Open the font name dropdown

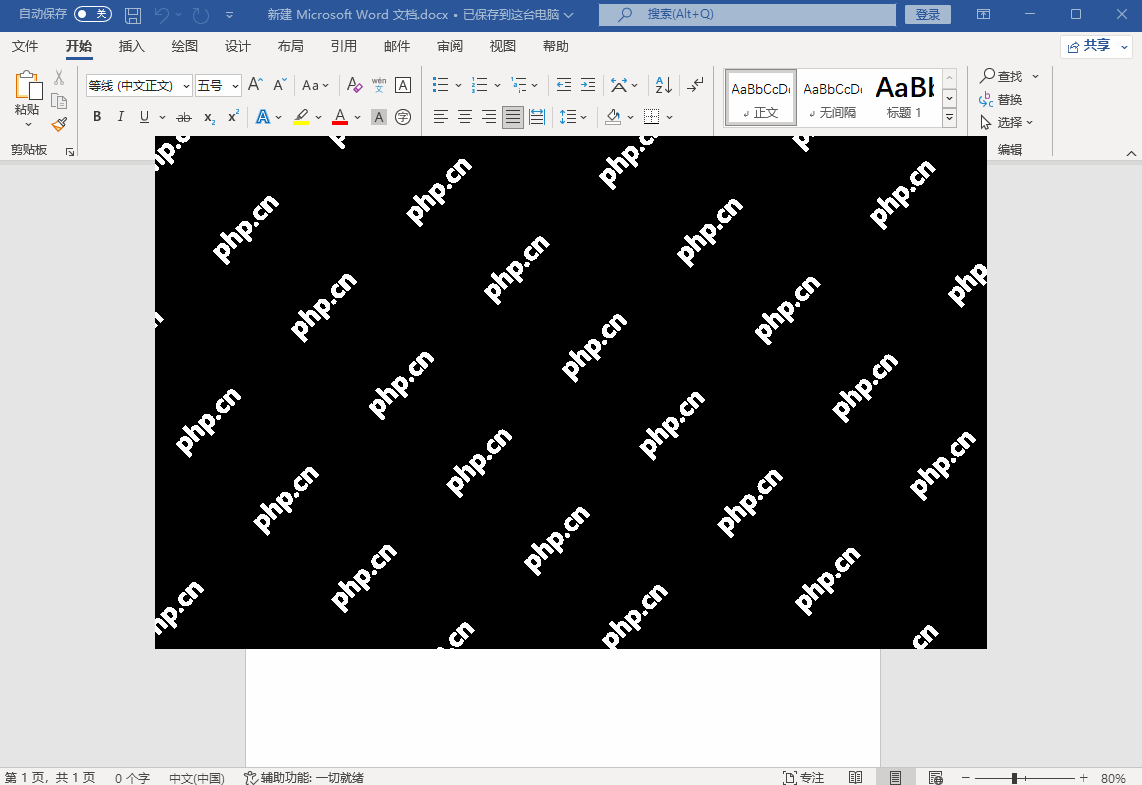pos(186,86)
